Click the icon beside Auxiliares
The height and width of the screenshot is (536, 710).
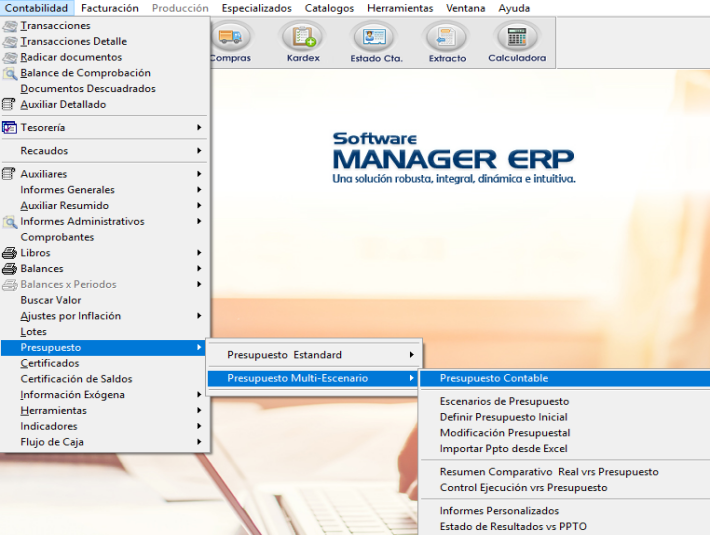9,174
